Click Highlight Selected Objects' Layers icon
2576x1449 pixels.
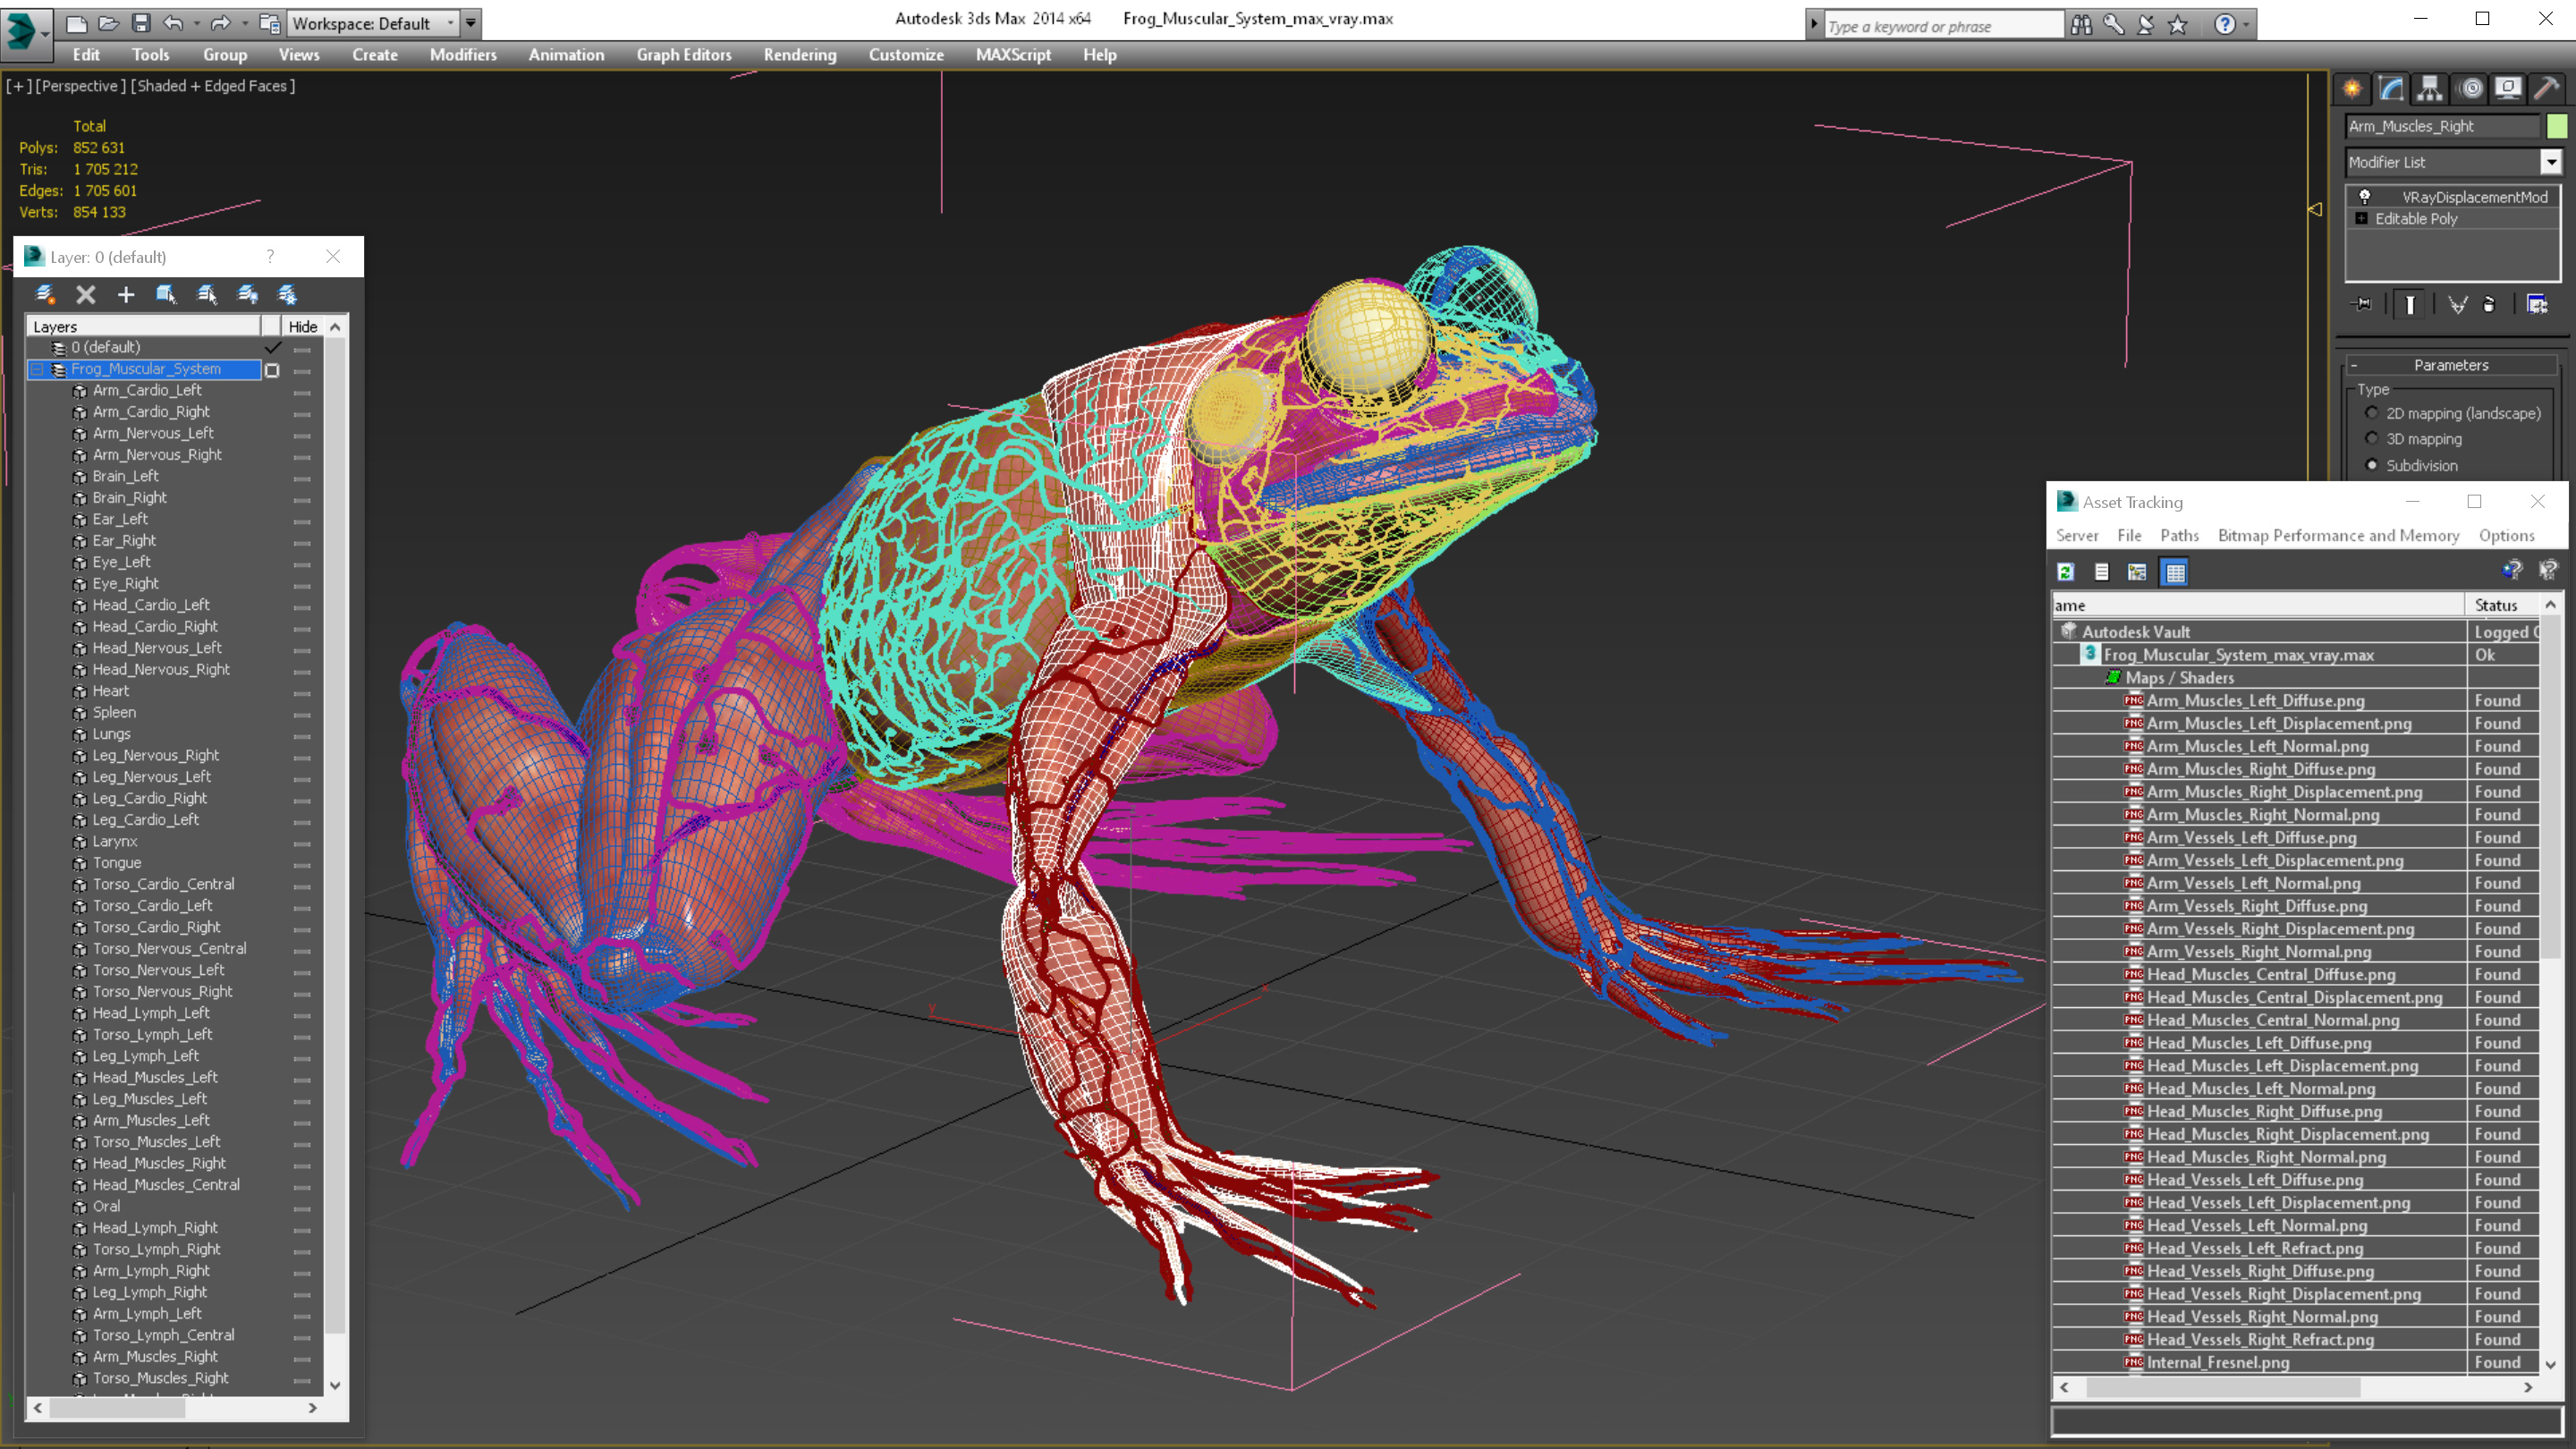pyautogui.click(x=207, y=294)
